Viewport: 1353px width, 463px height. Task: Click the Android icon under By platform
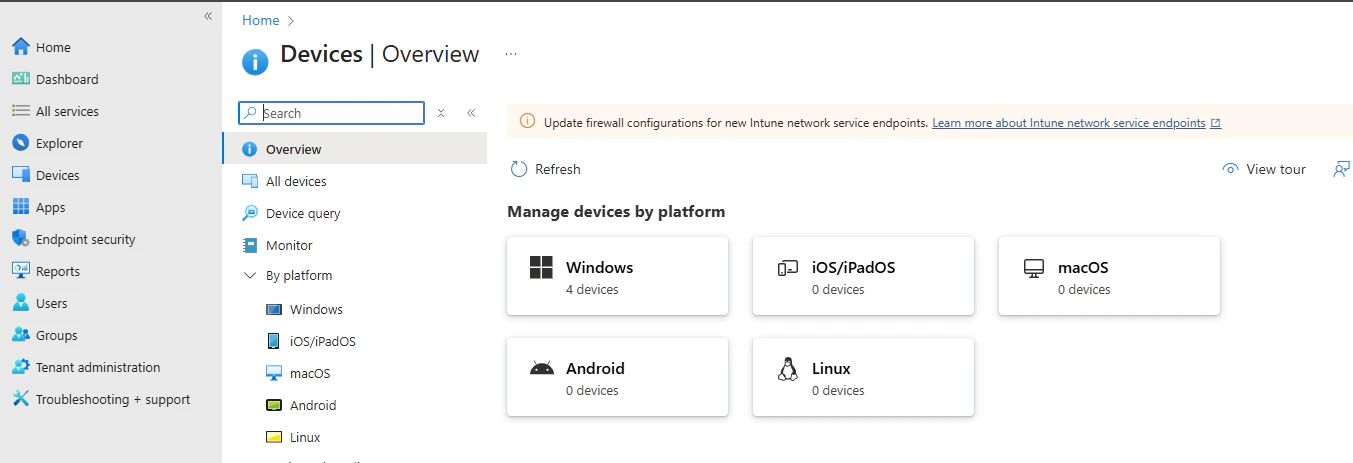pos(274,405)
